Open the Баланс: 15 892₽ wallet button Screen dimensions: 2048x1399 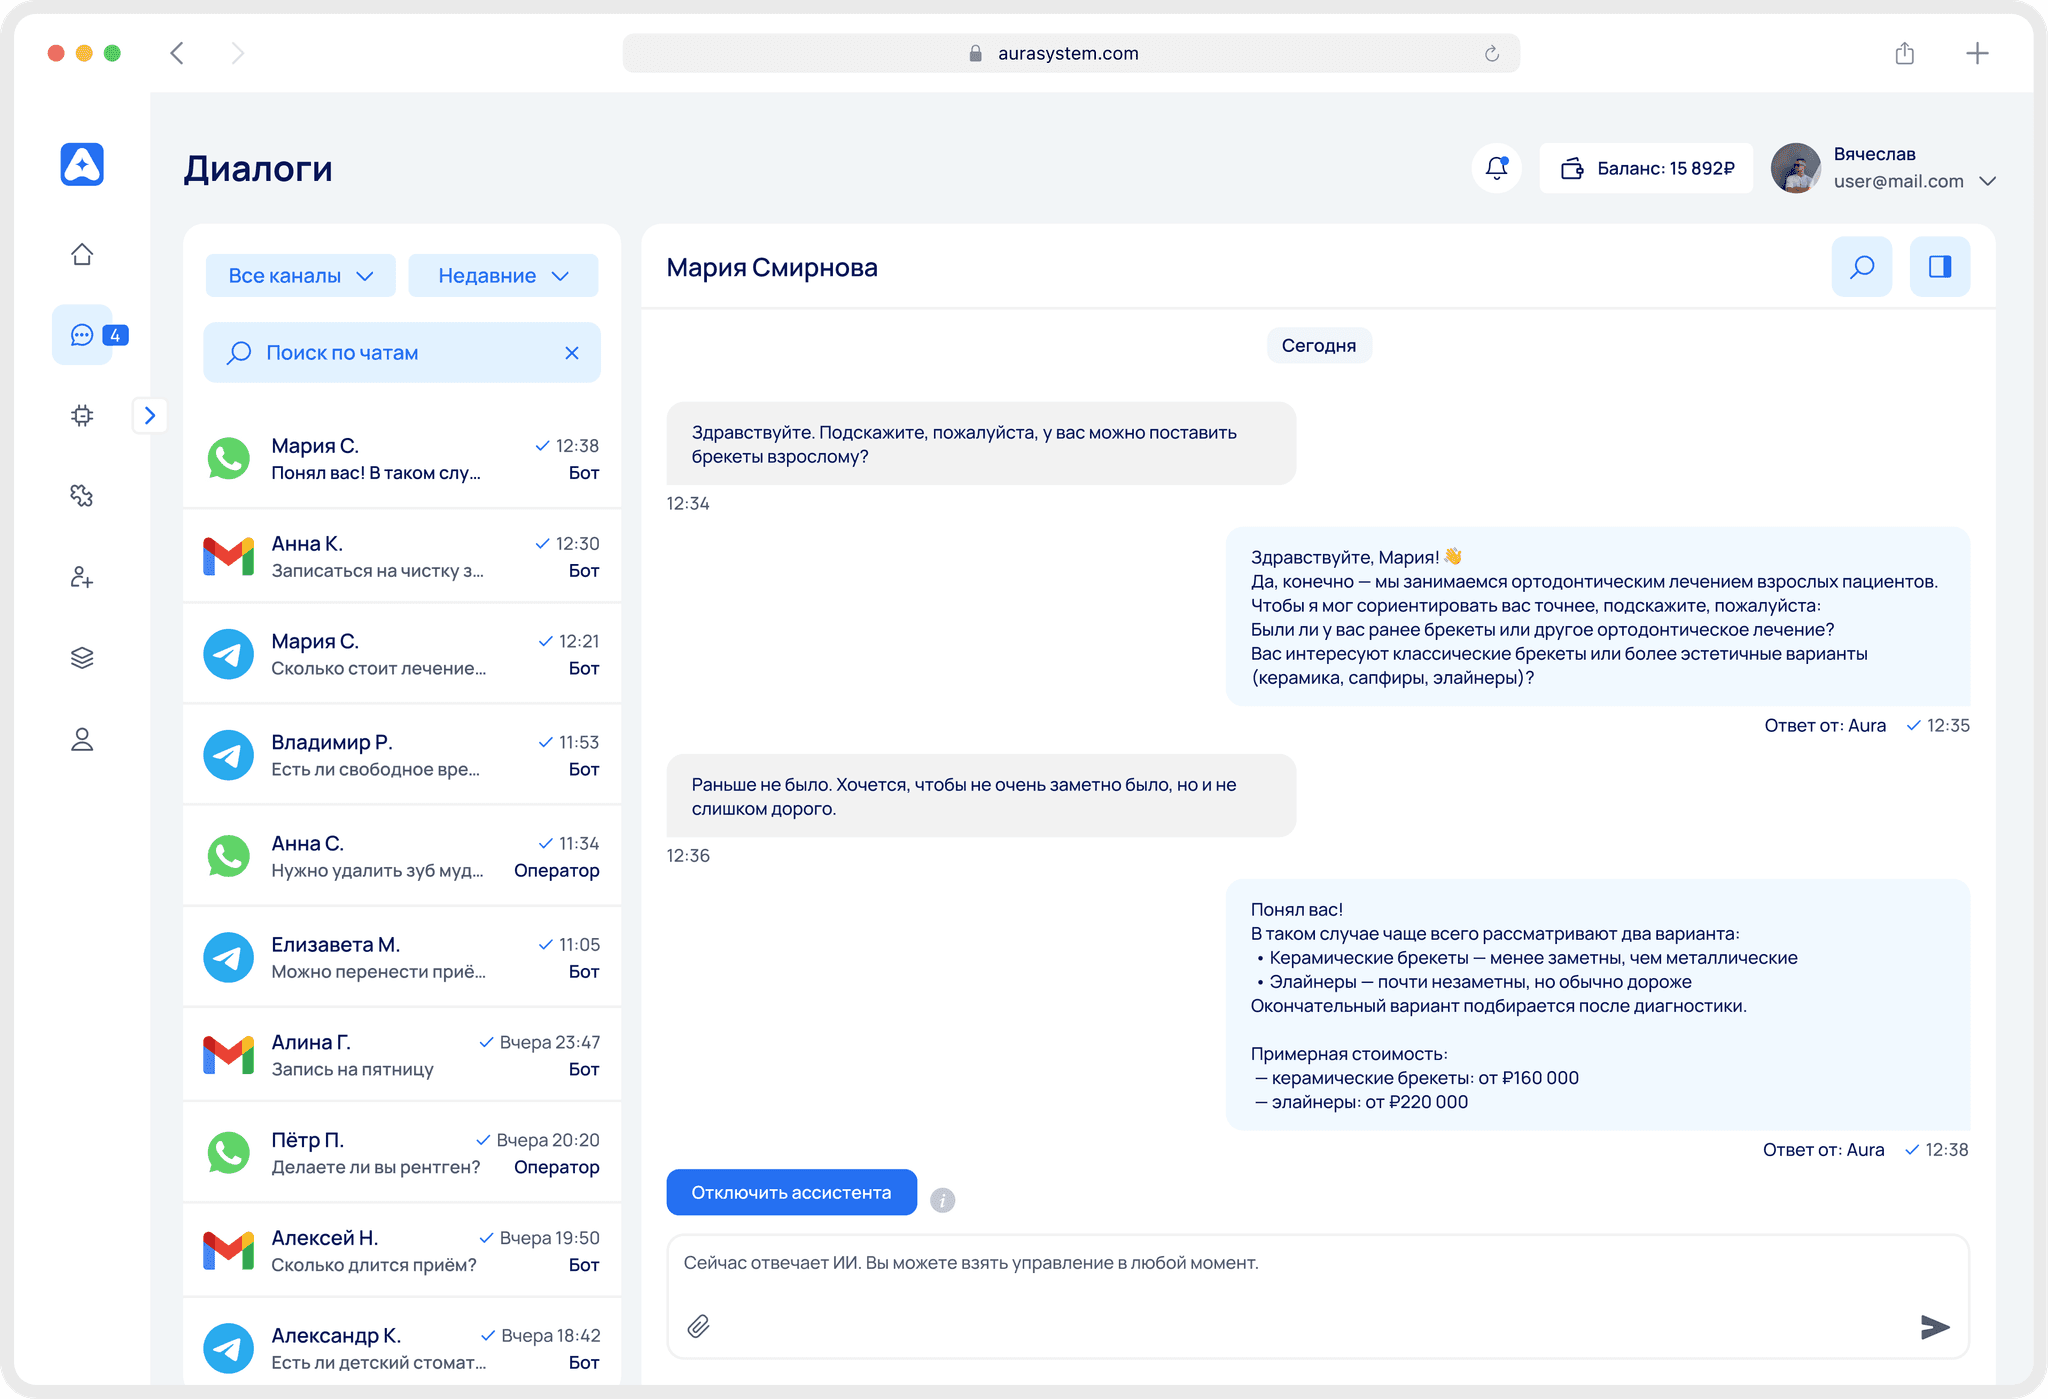[1646, 168]
